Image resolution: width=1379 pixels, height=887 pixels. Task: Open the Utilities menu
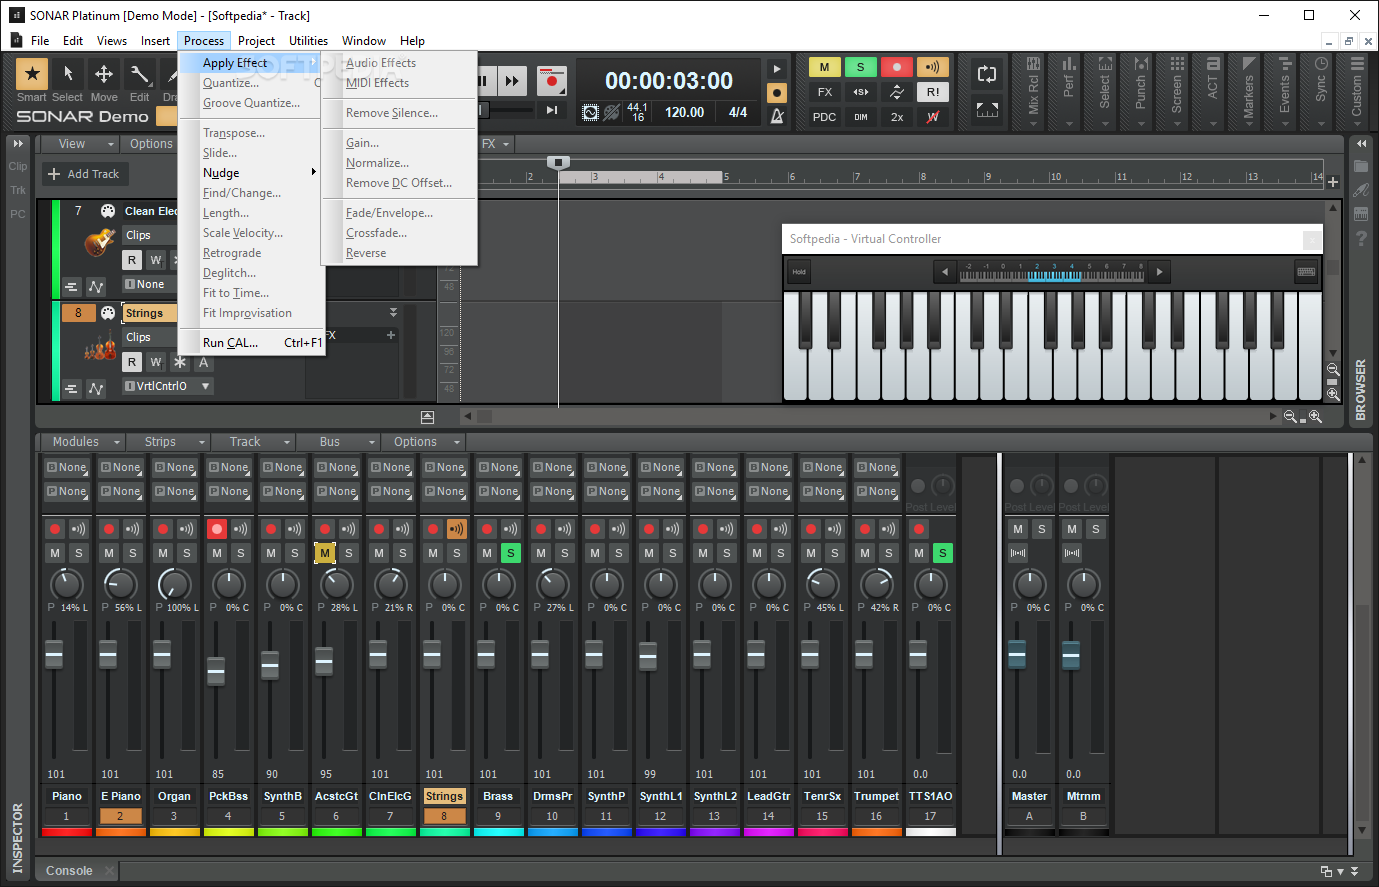click(308, 41)
